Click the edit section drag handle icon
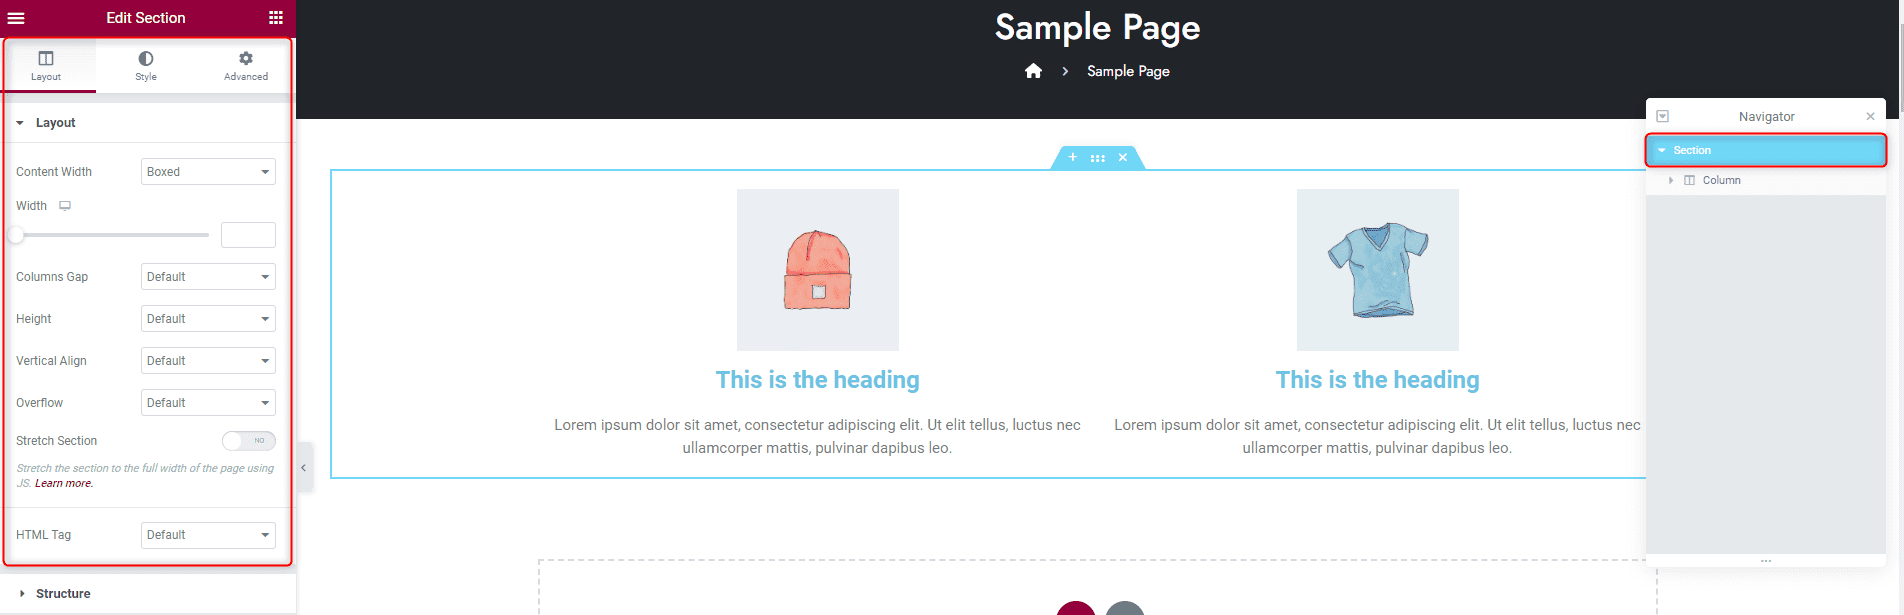 point(1097,158)
